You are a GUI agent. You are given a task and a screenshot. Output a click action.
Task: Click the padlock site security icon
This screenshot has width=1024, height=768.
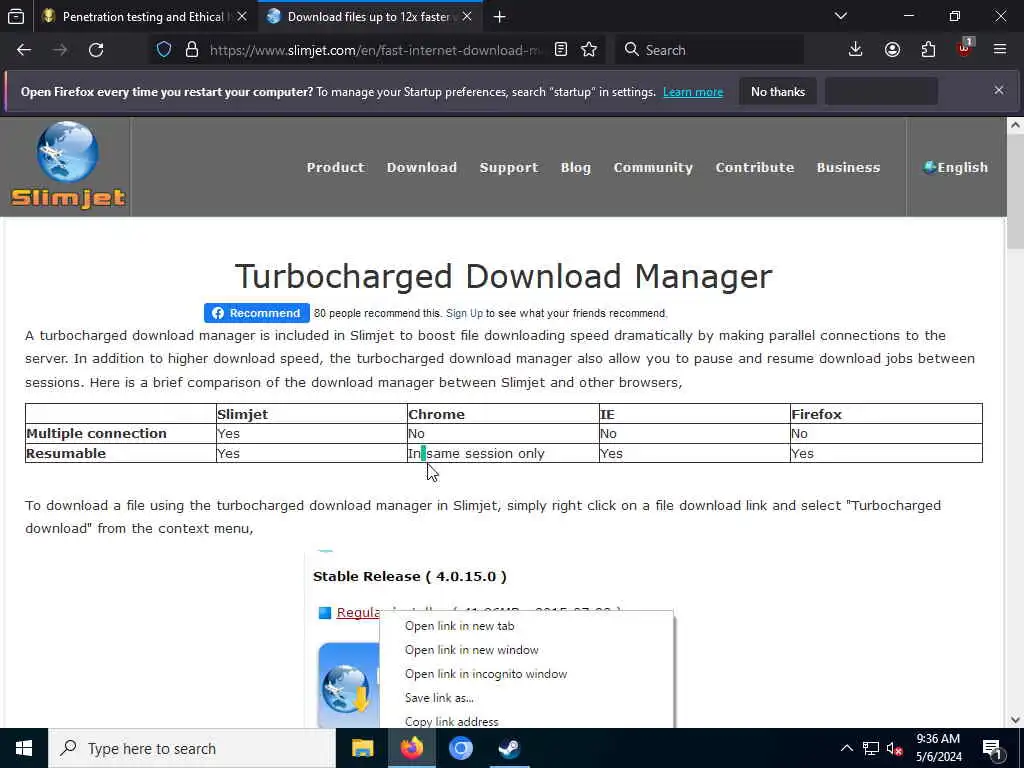pos(191,50)
